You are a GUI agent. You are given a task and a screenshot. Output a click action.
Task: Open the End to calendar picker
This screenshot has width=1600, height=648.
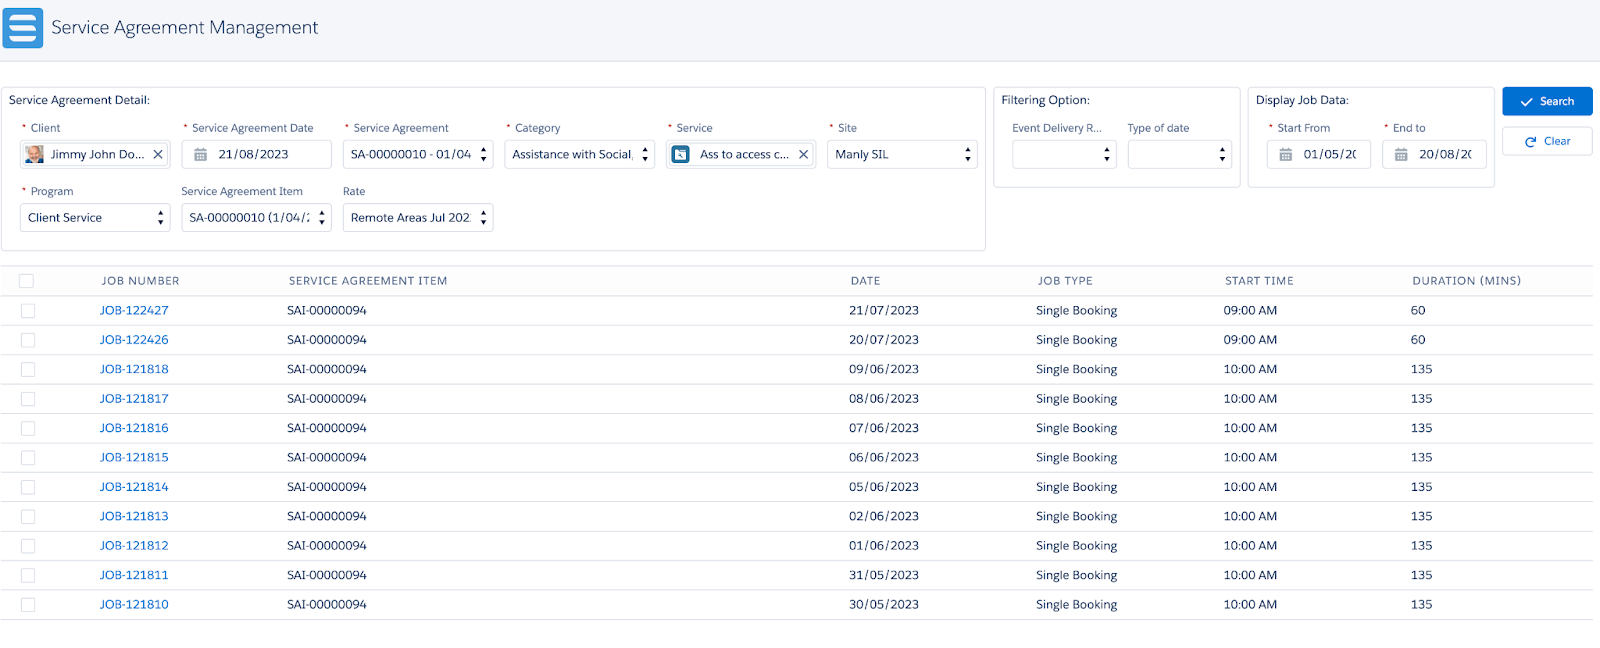pos(1401,155)
